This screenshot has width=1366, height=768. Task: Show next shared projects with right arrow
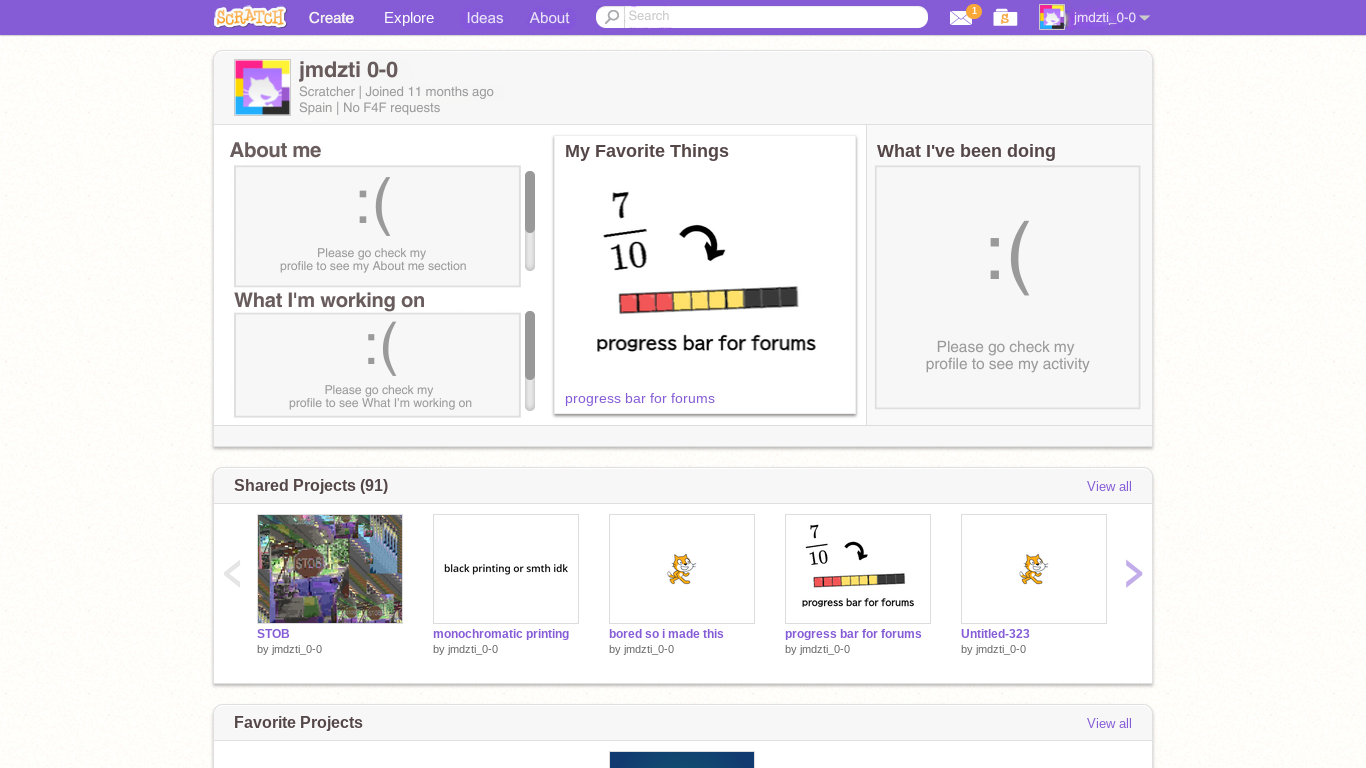point(1133,573)
